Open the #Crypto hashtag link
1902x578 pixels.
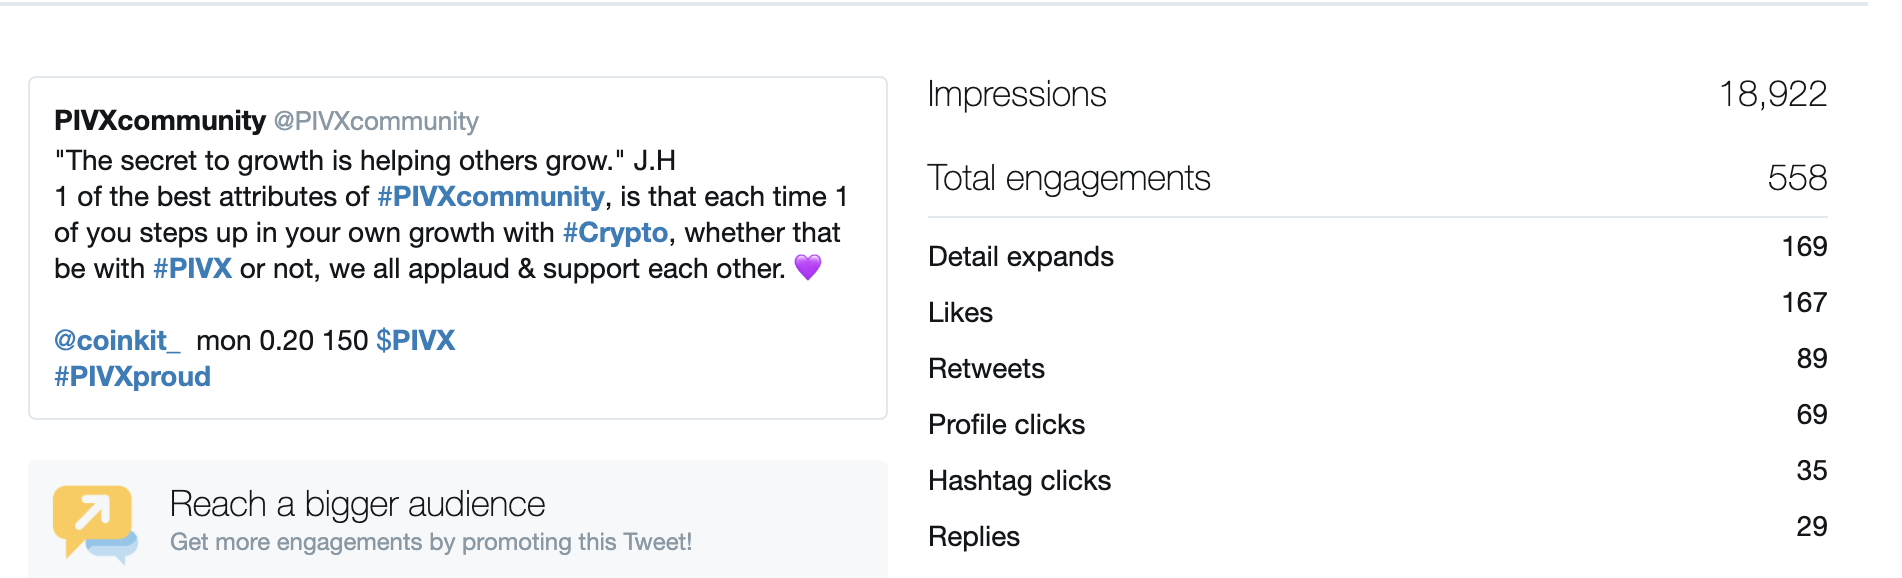point(615,233)
